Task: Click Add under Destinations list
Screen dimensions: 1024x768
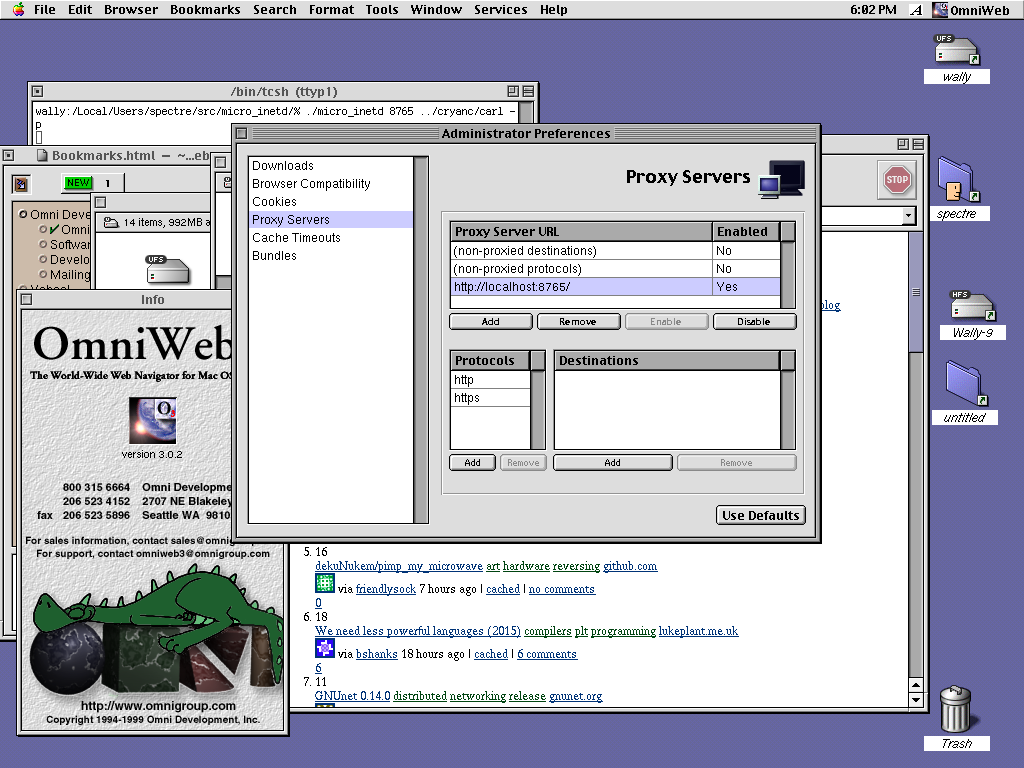Action: (613, 462)
